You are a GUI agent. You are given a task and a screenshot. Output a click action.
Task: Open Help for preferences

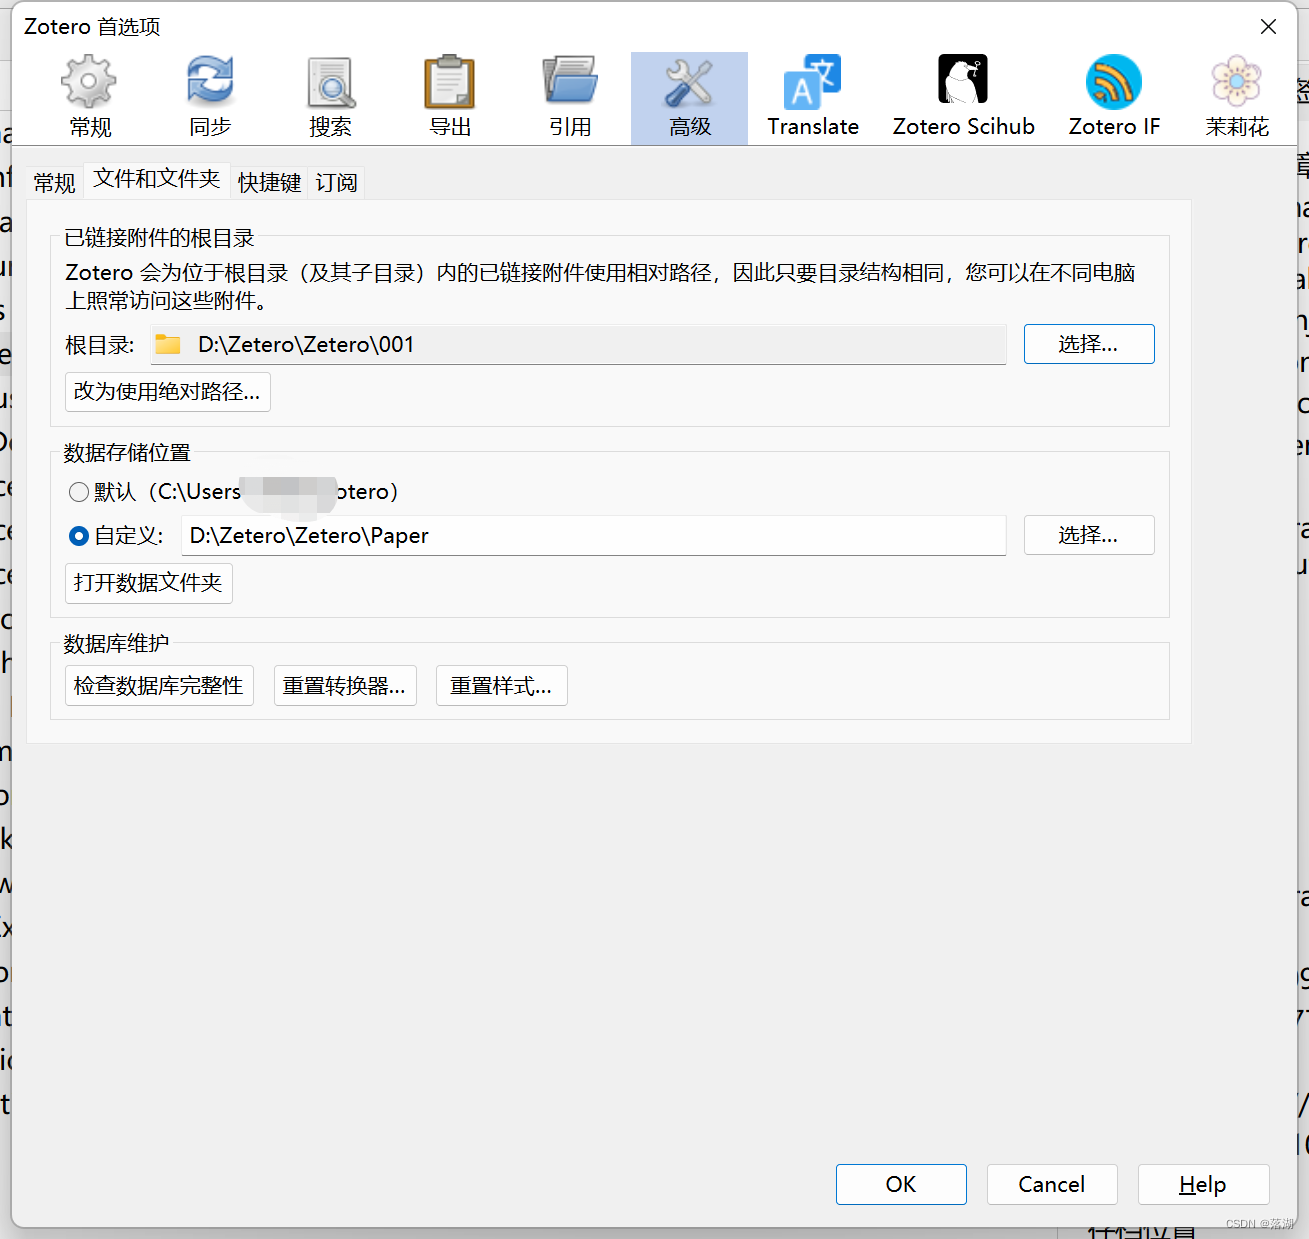1203,1184
